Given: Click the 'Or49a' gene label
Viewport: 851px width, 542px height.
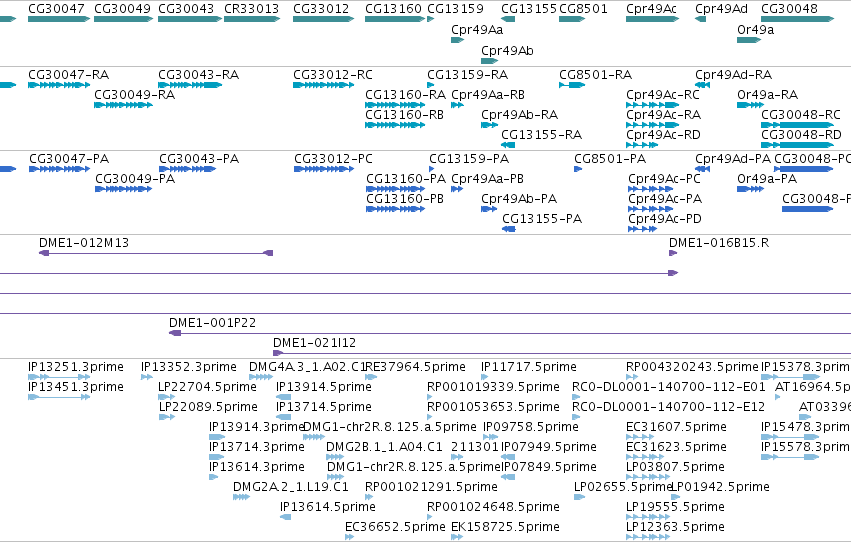Looking at the screenshot, I should tap(755, 30).
